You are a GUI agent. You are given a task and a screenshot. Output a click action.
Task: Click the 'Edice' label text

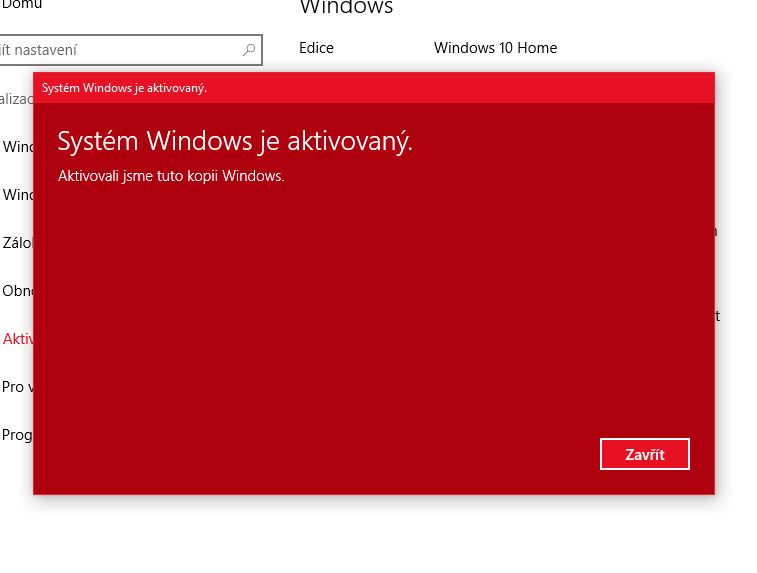316,48
